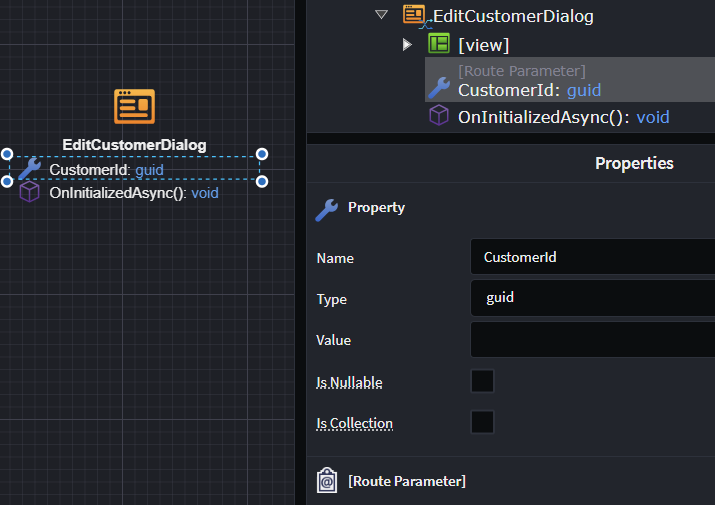Select CustomerId: guid in the tree
715x505 pixels.
[x=529, y=89]
